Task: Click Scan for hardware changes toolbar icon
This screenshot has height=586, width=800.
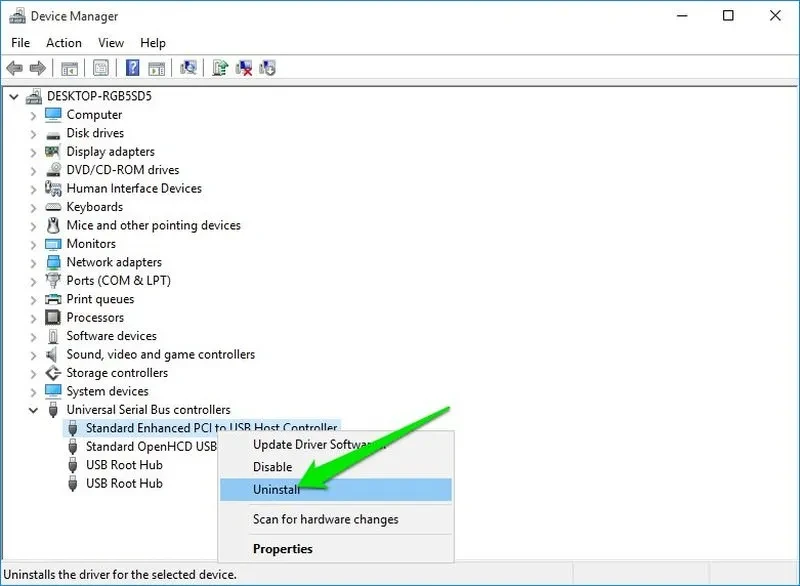Action: pos(188,68)
